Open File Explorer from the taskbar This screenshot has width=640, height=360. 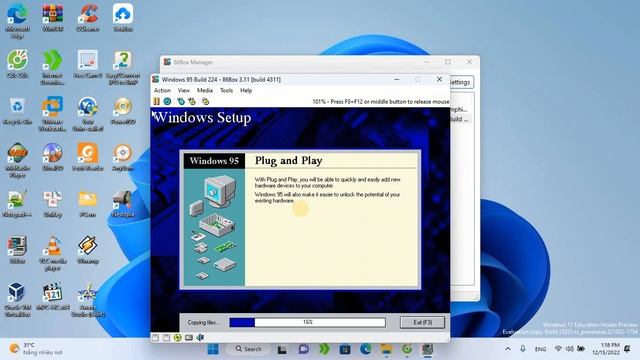point(386,349)
